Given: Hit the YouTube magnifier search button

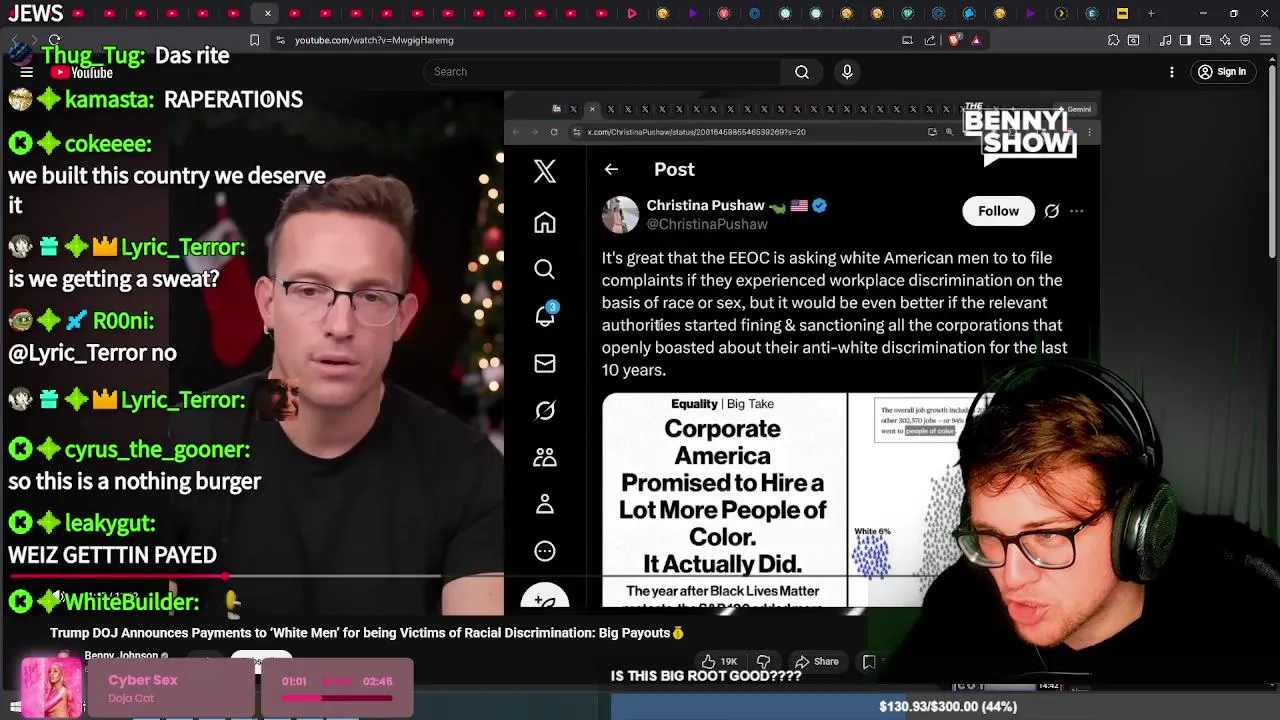Looking at the screenshot, I should pyautogui.click(x=802, y=72).
